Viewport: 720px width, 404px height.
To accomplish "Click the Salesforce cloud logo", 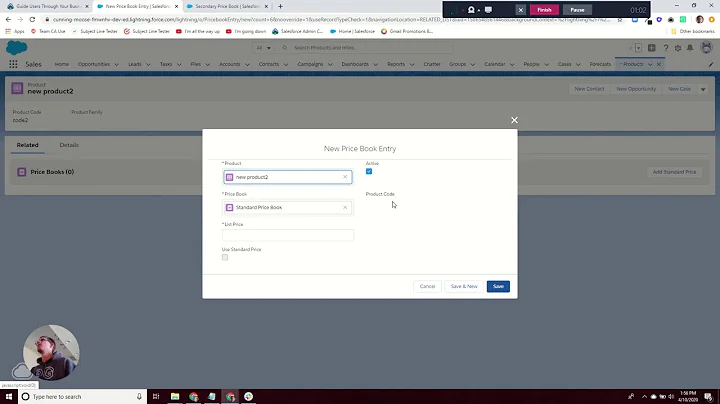I will pos(17,48).
